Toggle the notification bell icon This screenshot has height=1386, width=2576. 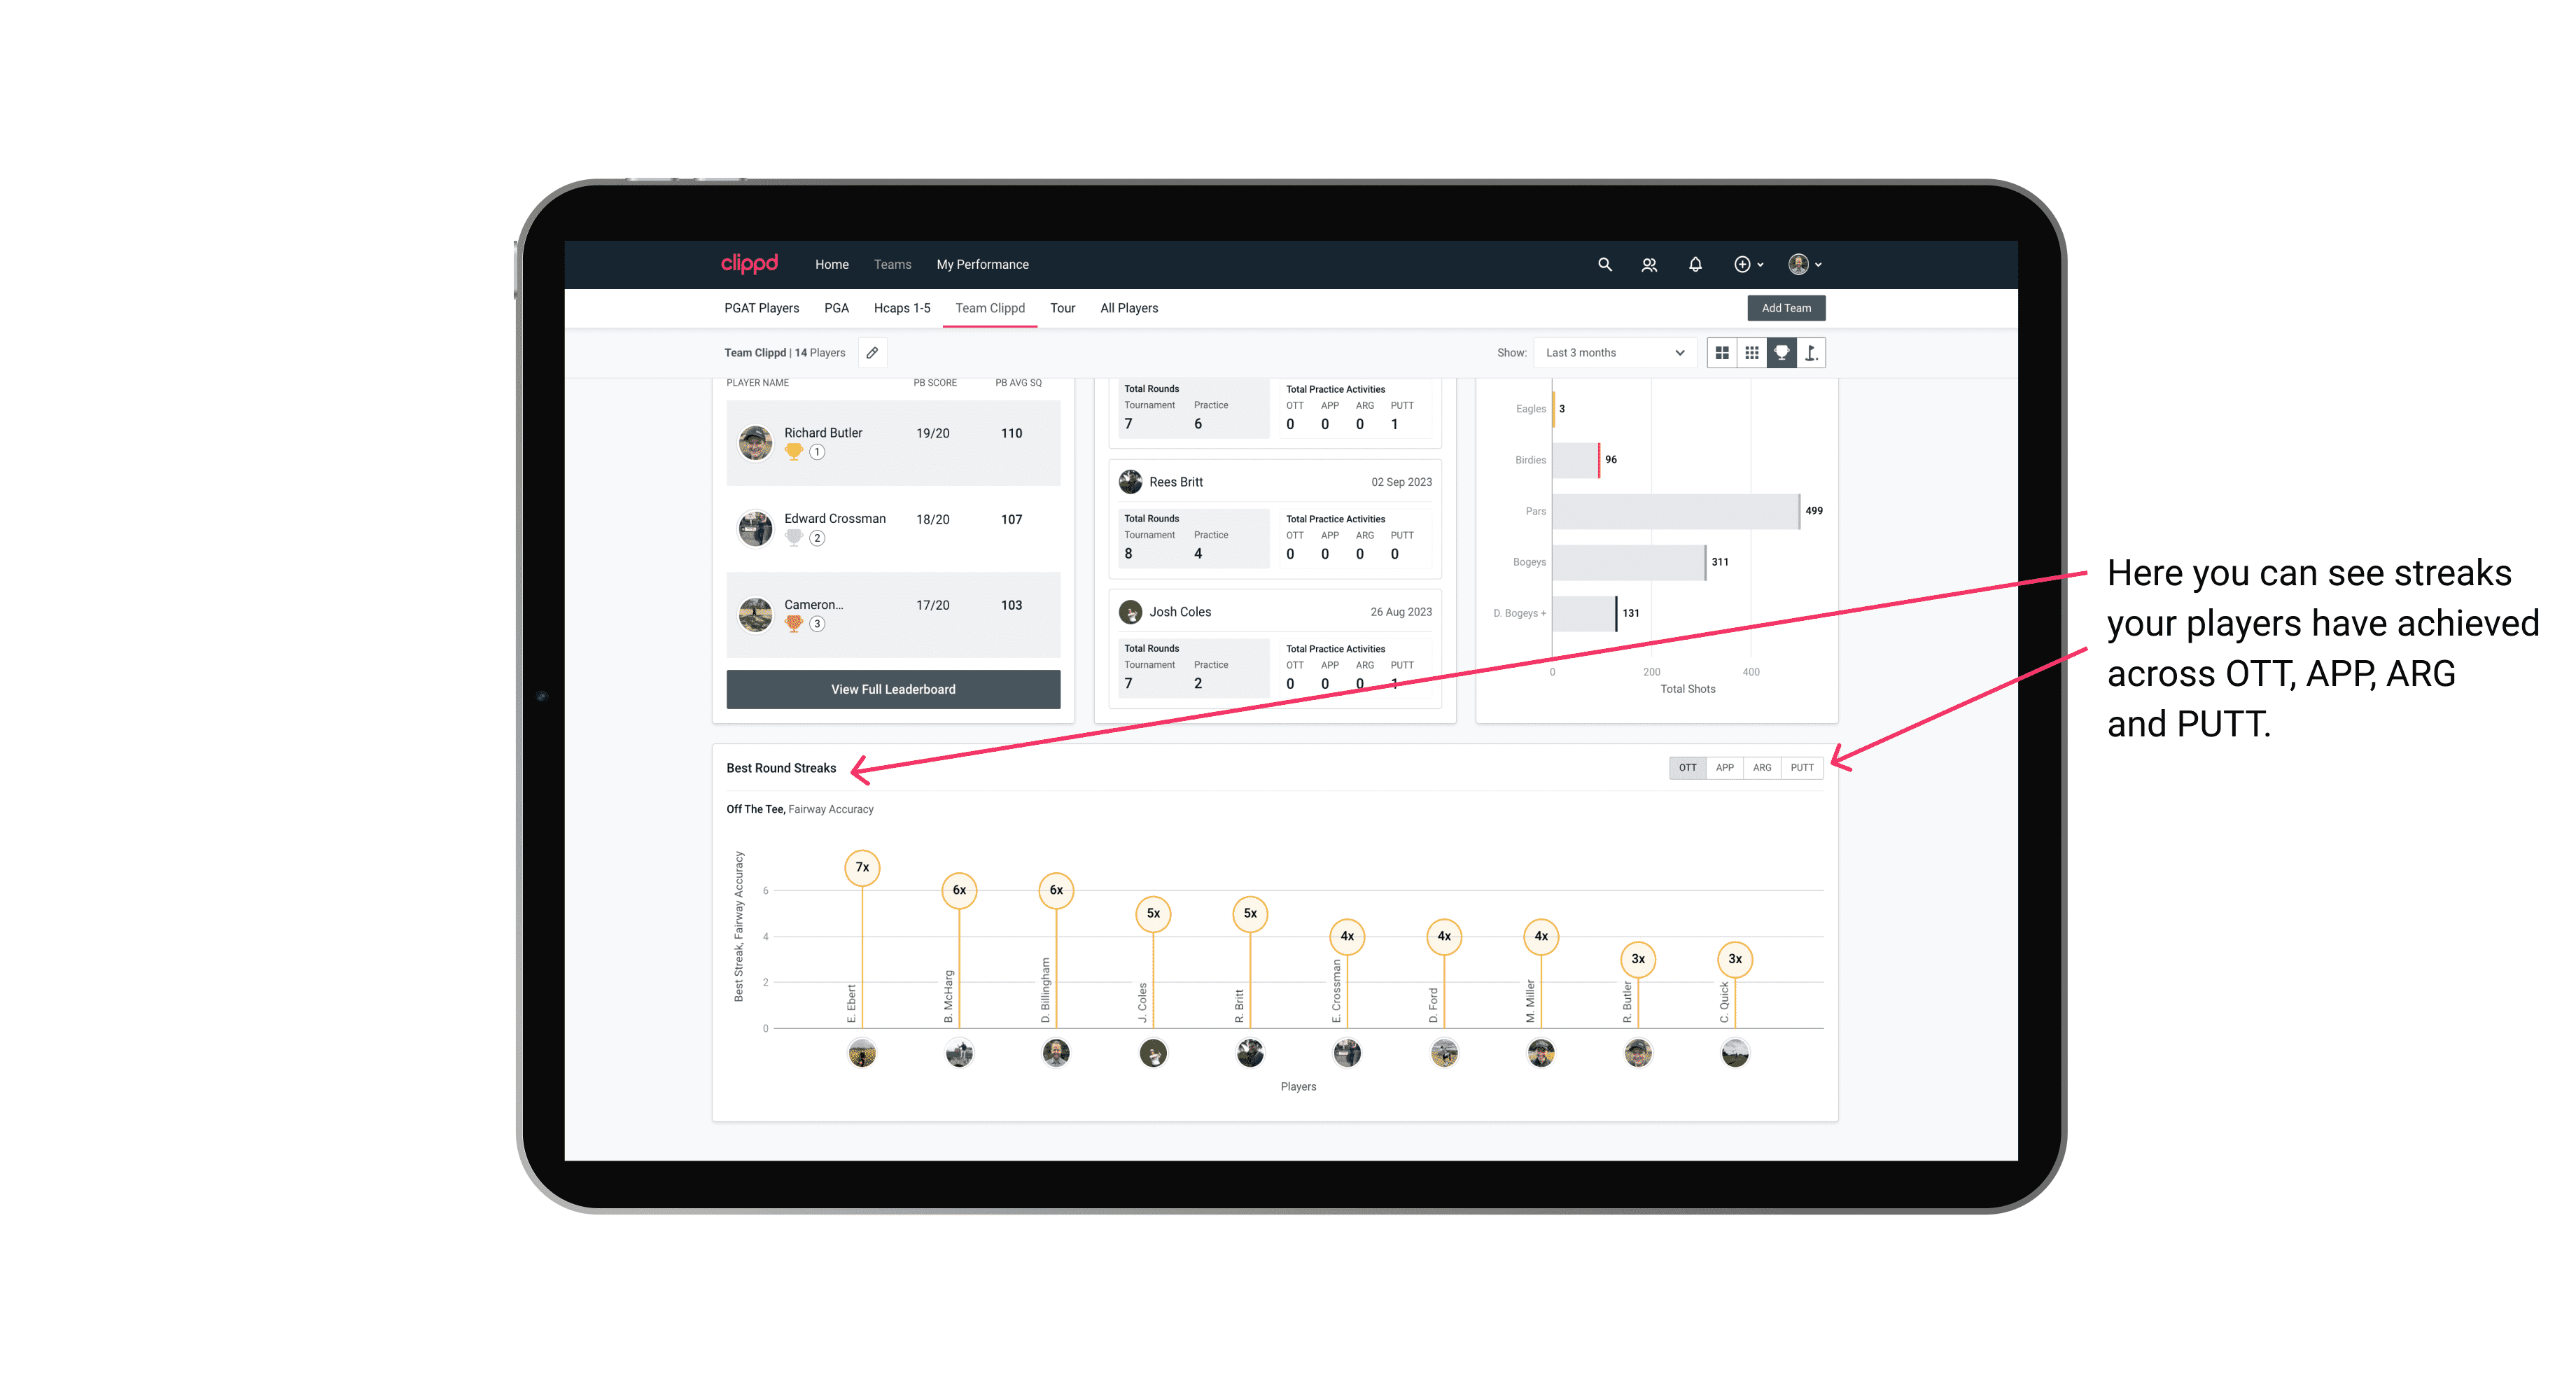1694,265
